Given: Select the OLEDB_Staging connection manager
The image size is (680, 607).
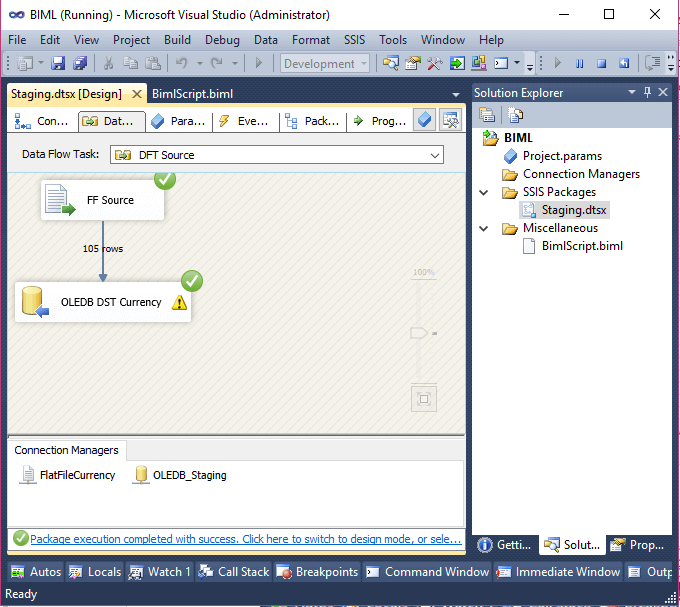Looking at the screenshot, I should tap(180, 475).
